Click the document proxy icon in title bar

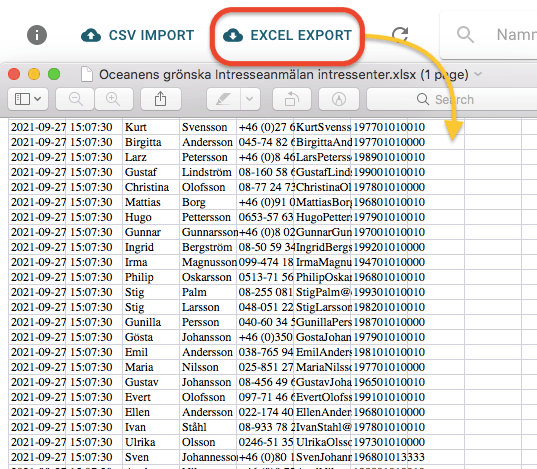87,74
